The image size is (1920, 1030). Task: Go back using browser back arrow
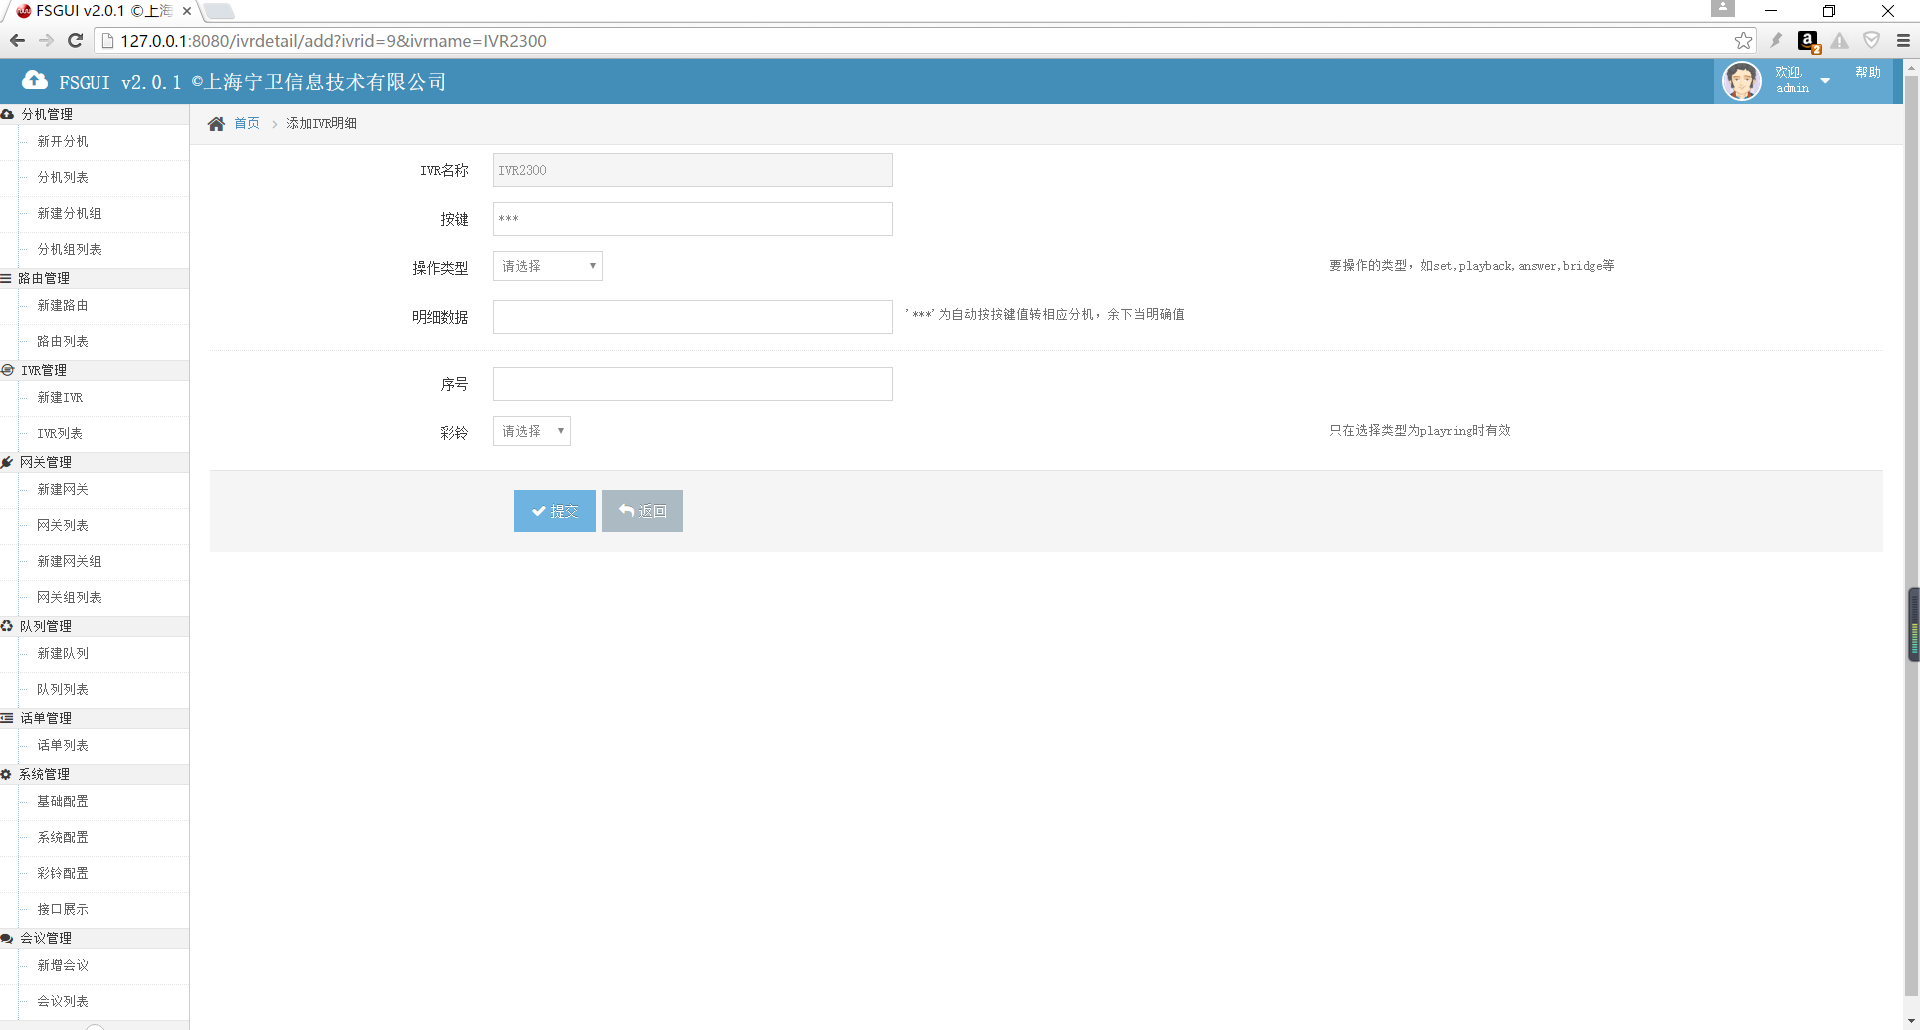pyautogui.click(x=17, y=41)
